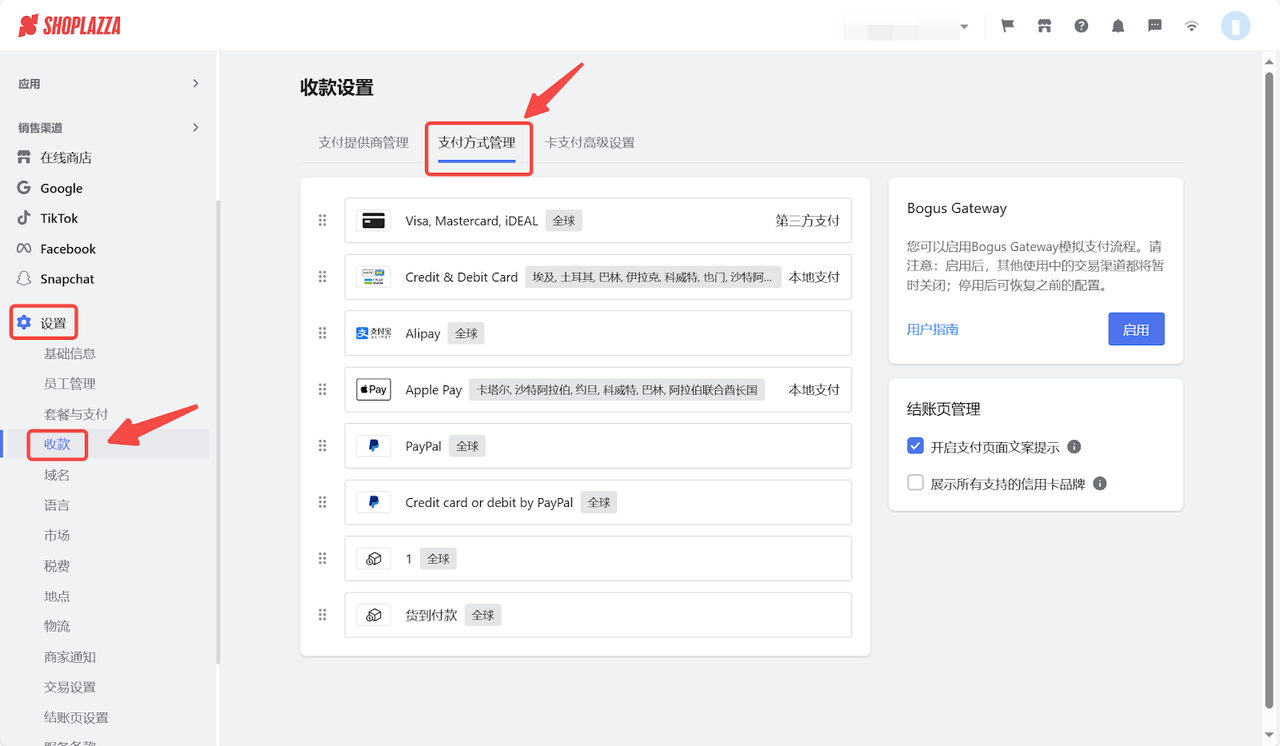Image resolution: width=1280 pixels, height=746 pixels.
Task: Click the Shoplazza logo icon
Action: [x=29, y=25]
